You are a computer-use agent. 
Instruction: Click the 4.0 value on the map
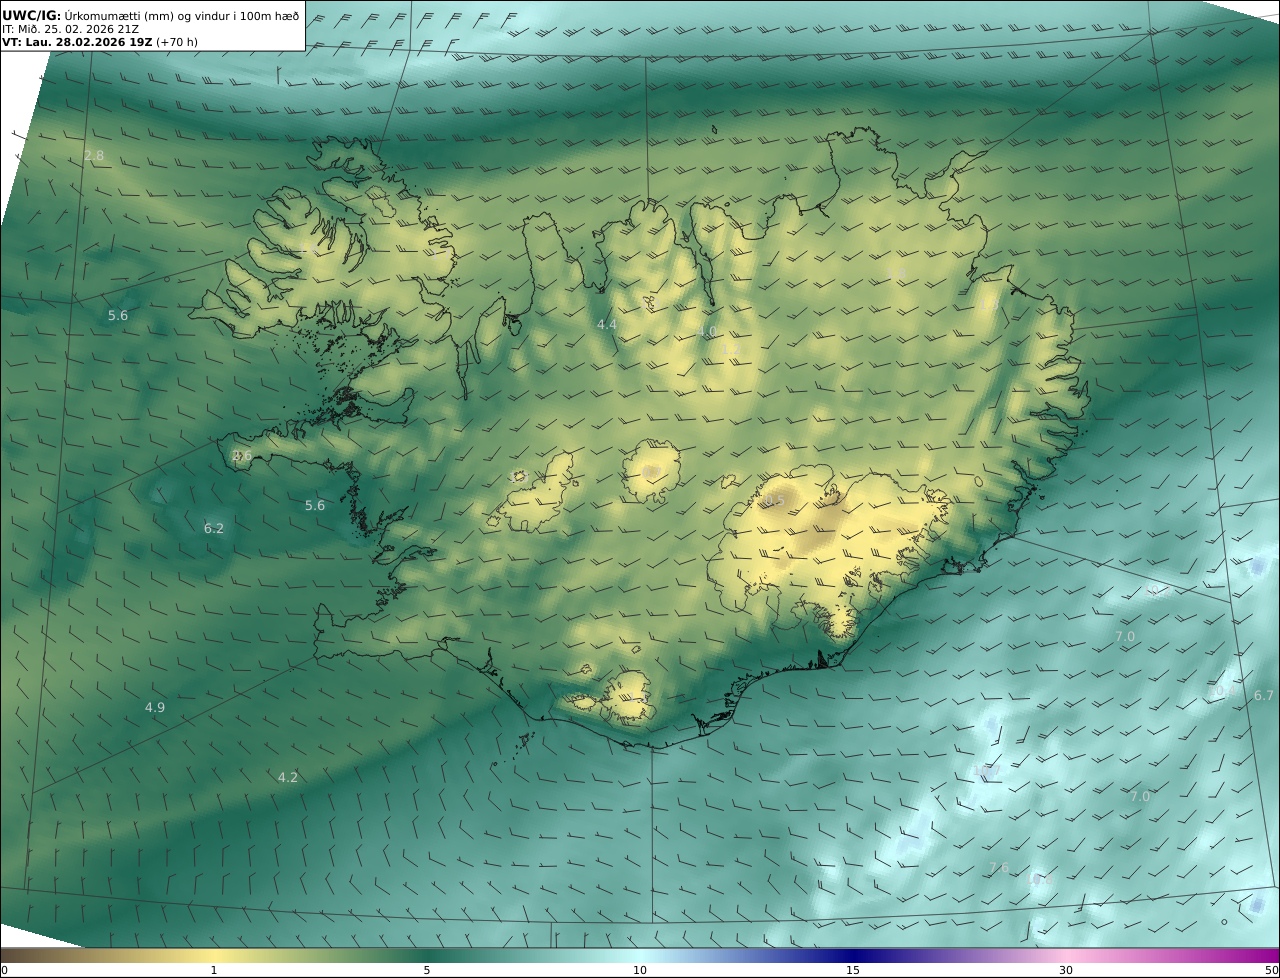[707, 331]
